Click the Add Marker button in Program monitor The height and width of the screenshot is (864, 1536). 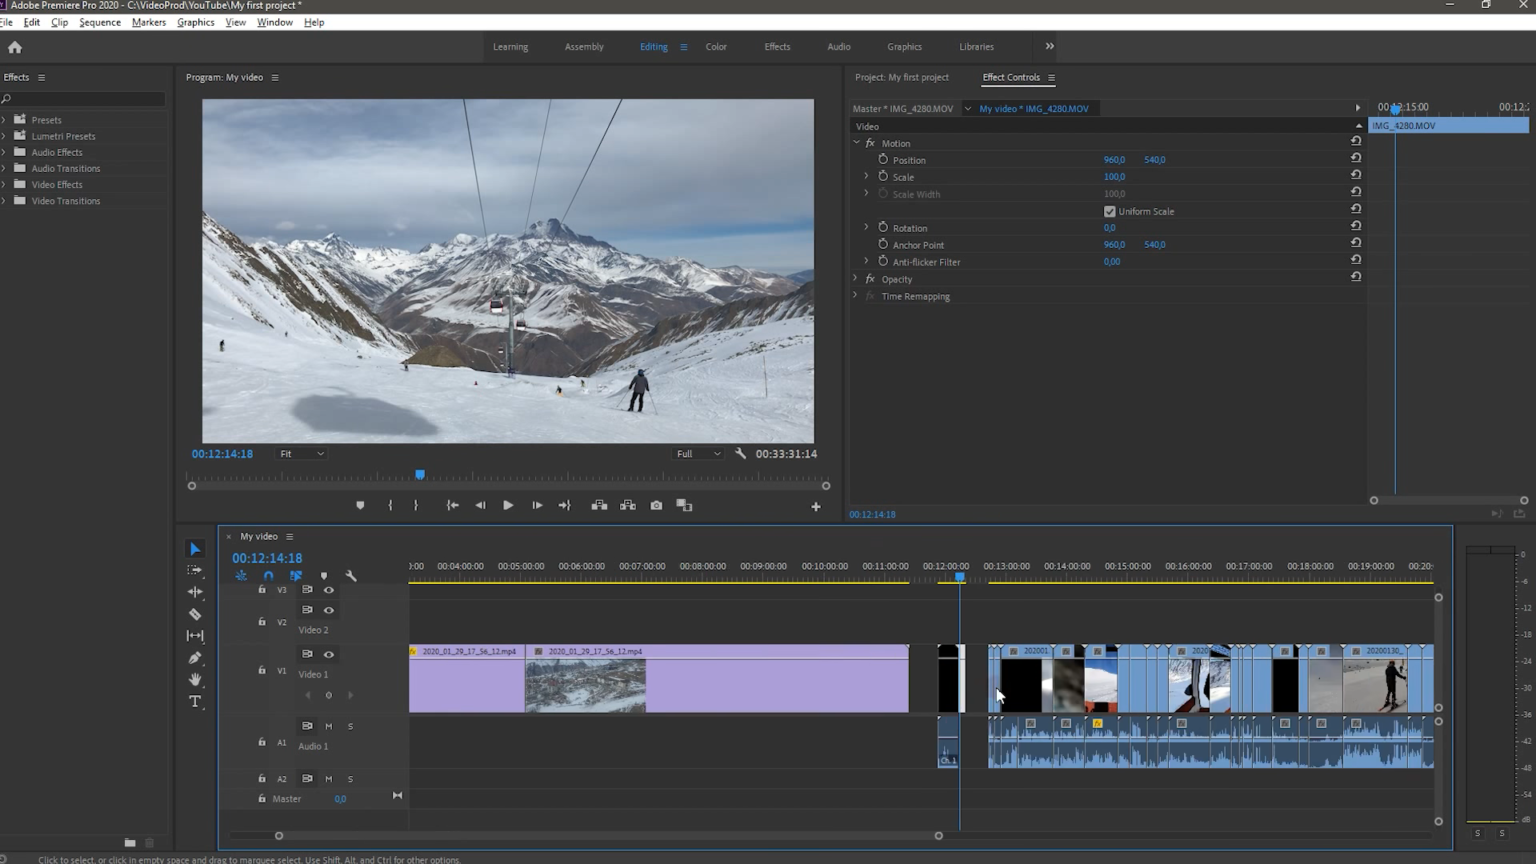tap(360, 506)
